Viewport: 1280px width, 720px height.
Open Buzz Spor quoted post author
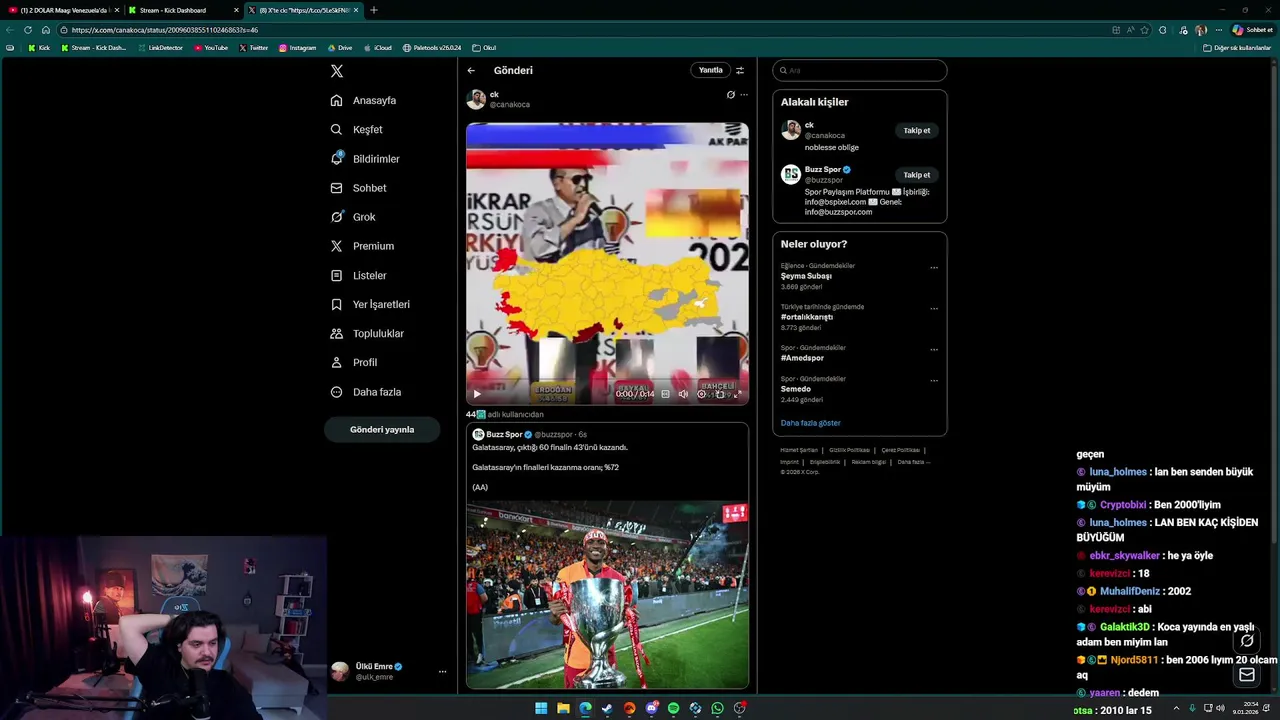click(504, 434)
